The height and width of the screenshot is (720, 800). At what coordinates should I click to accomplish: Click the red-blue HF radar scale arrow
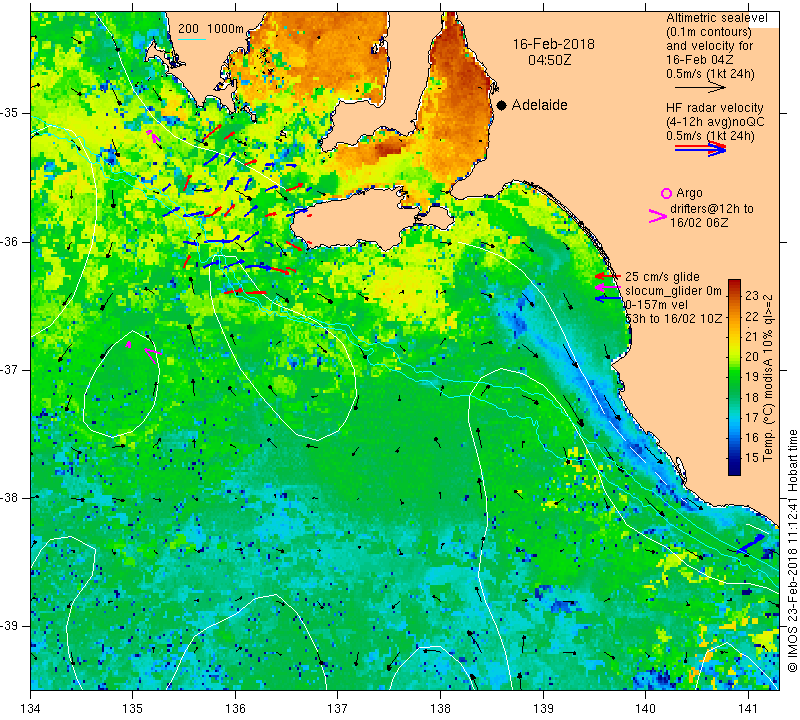pos(700,149)
